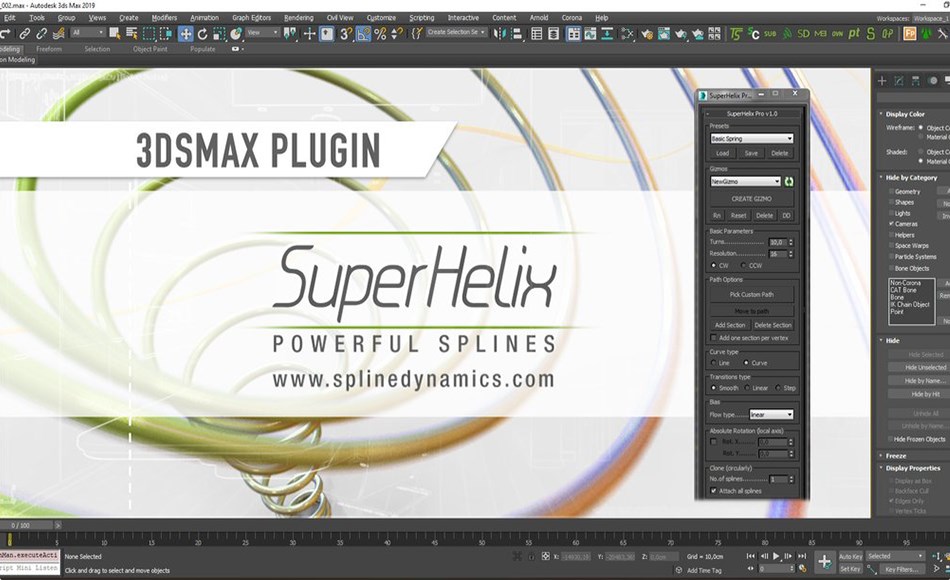Enable the Attach all splines checkbox
Image resolution: width=950 pixels, height=580 pixels.
(716, 490)
